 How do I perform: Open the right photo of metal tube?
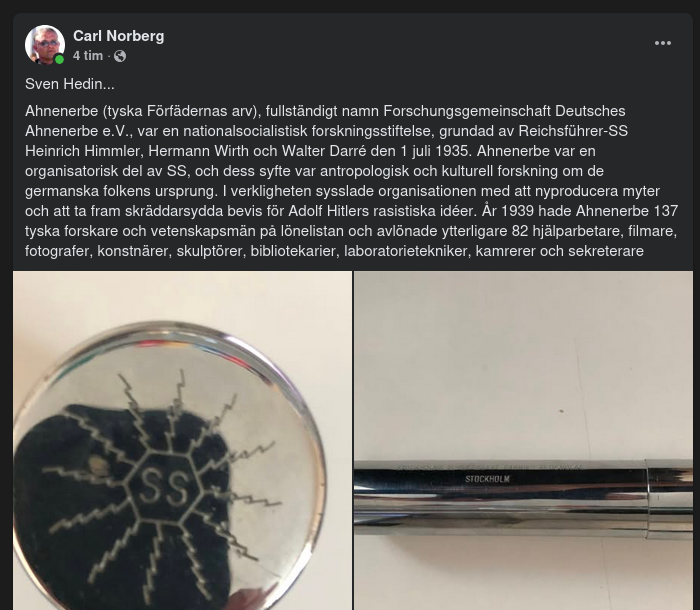pos(523,440)
